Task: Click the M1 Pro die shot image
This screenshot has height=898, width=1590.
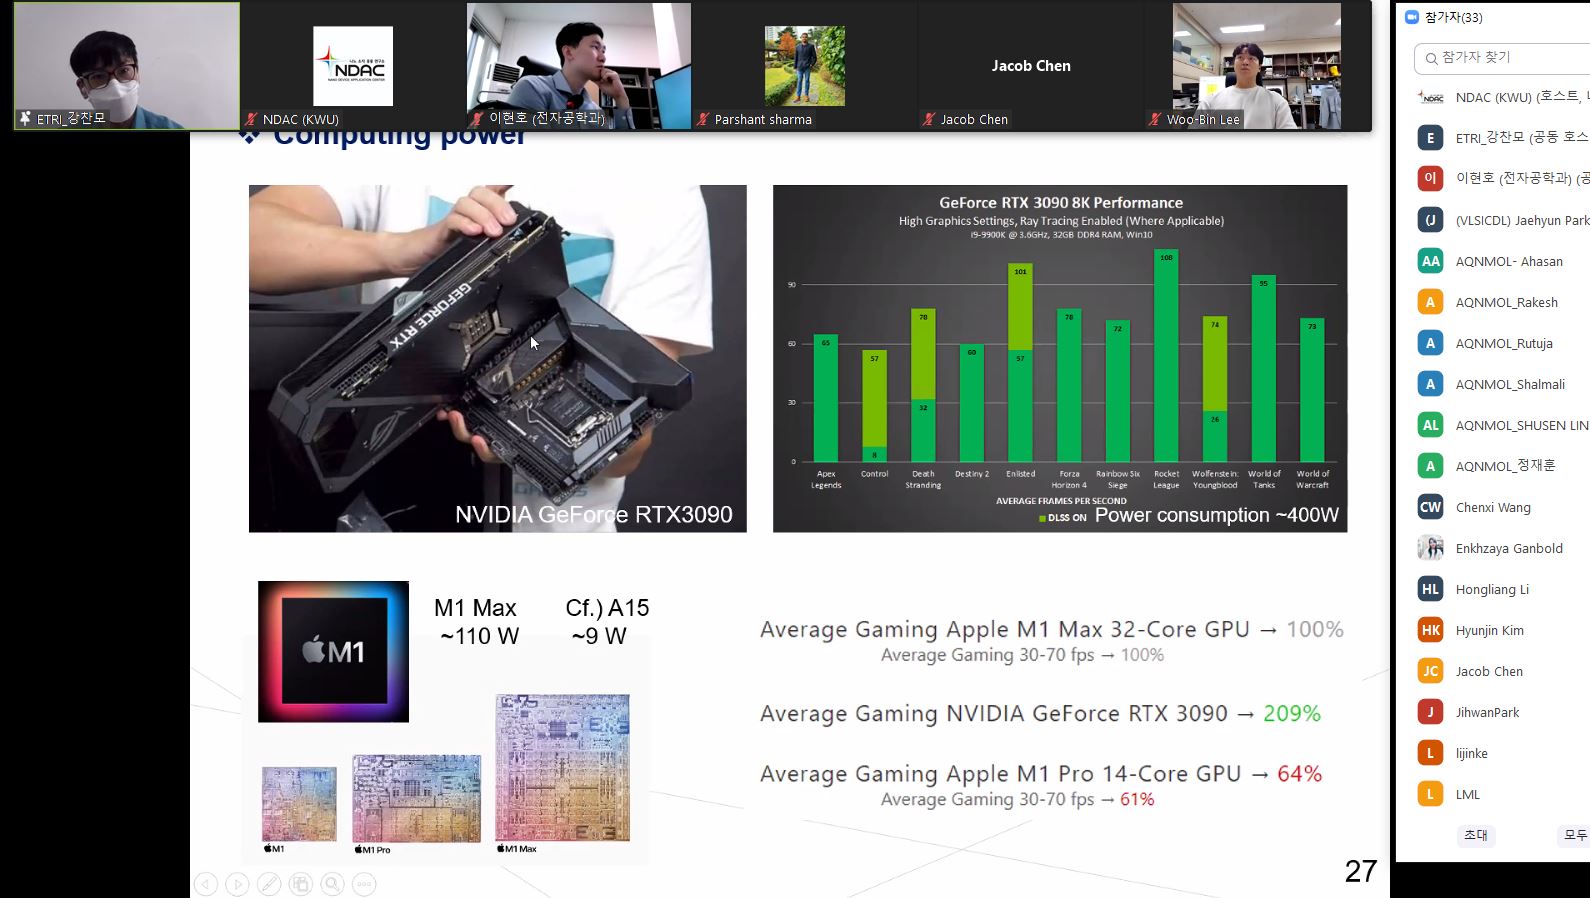Action: tap(416, 798)
